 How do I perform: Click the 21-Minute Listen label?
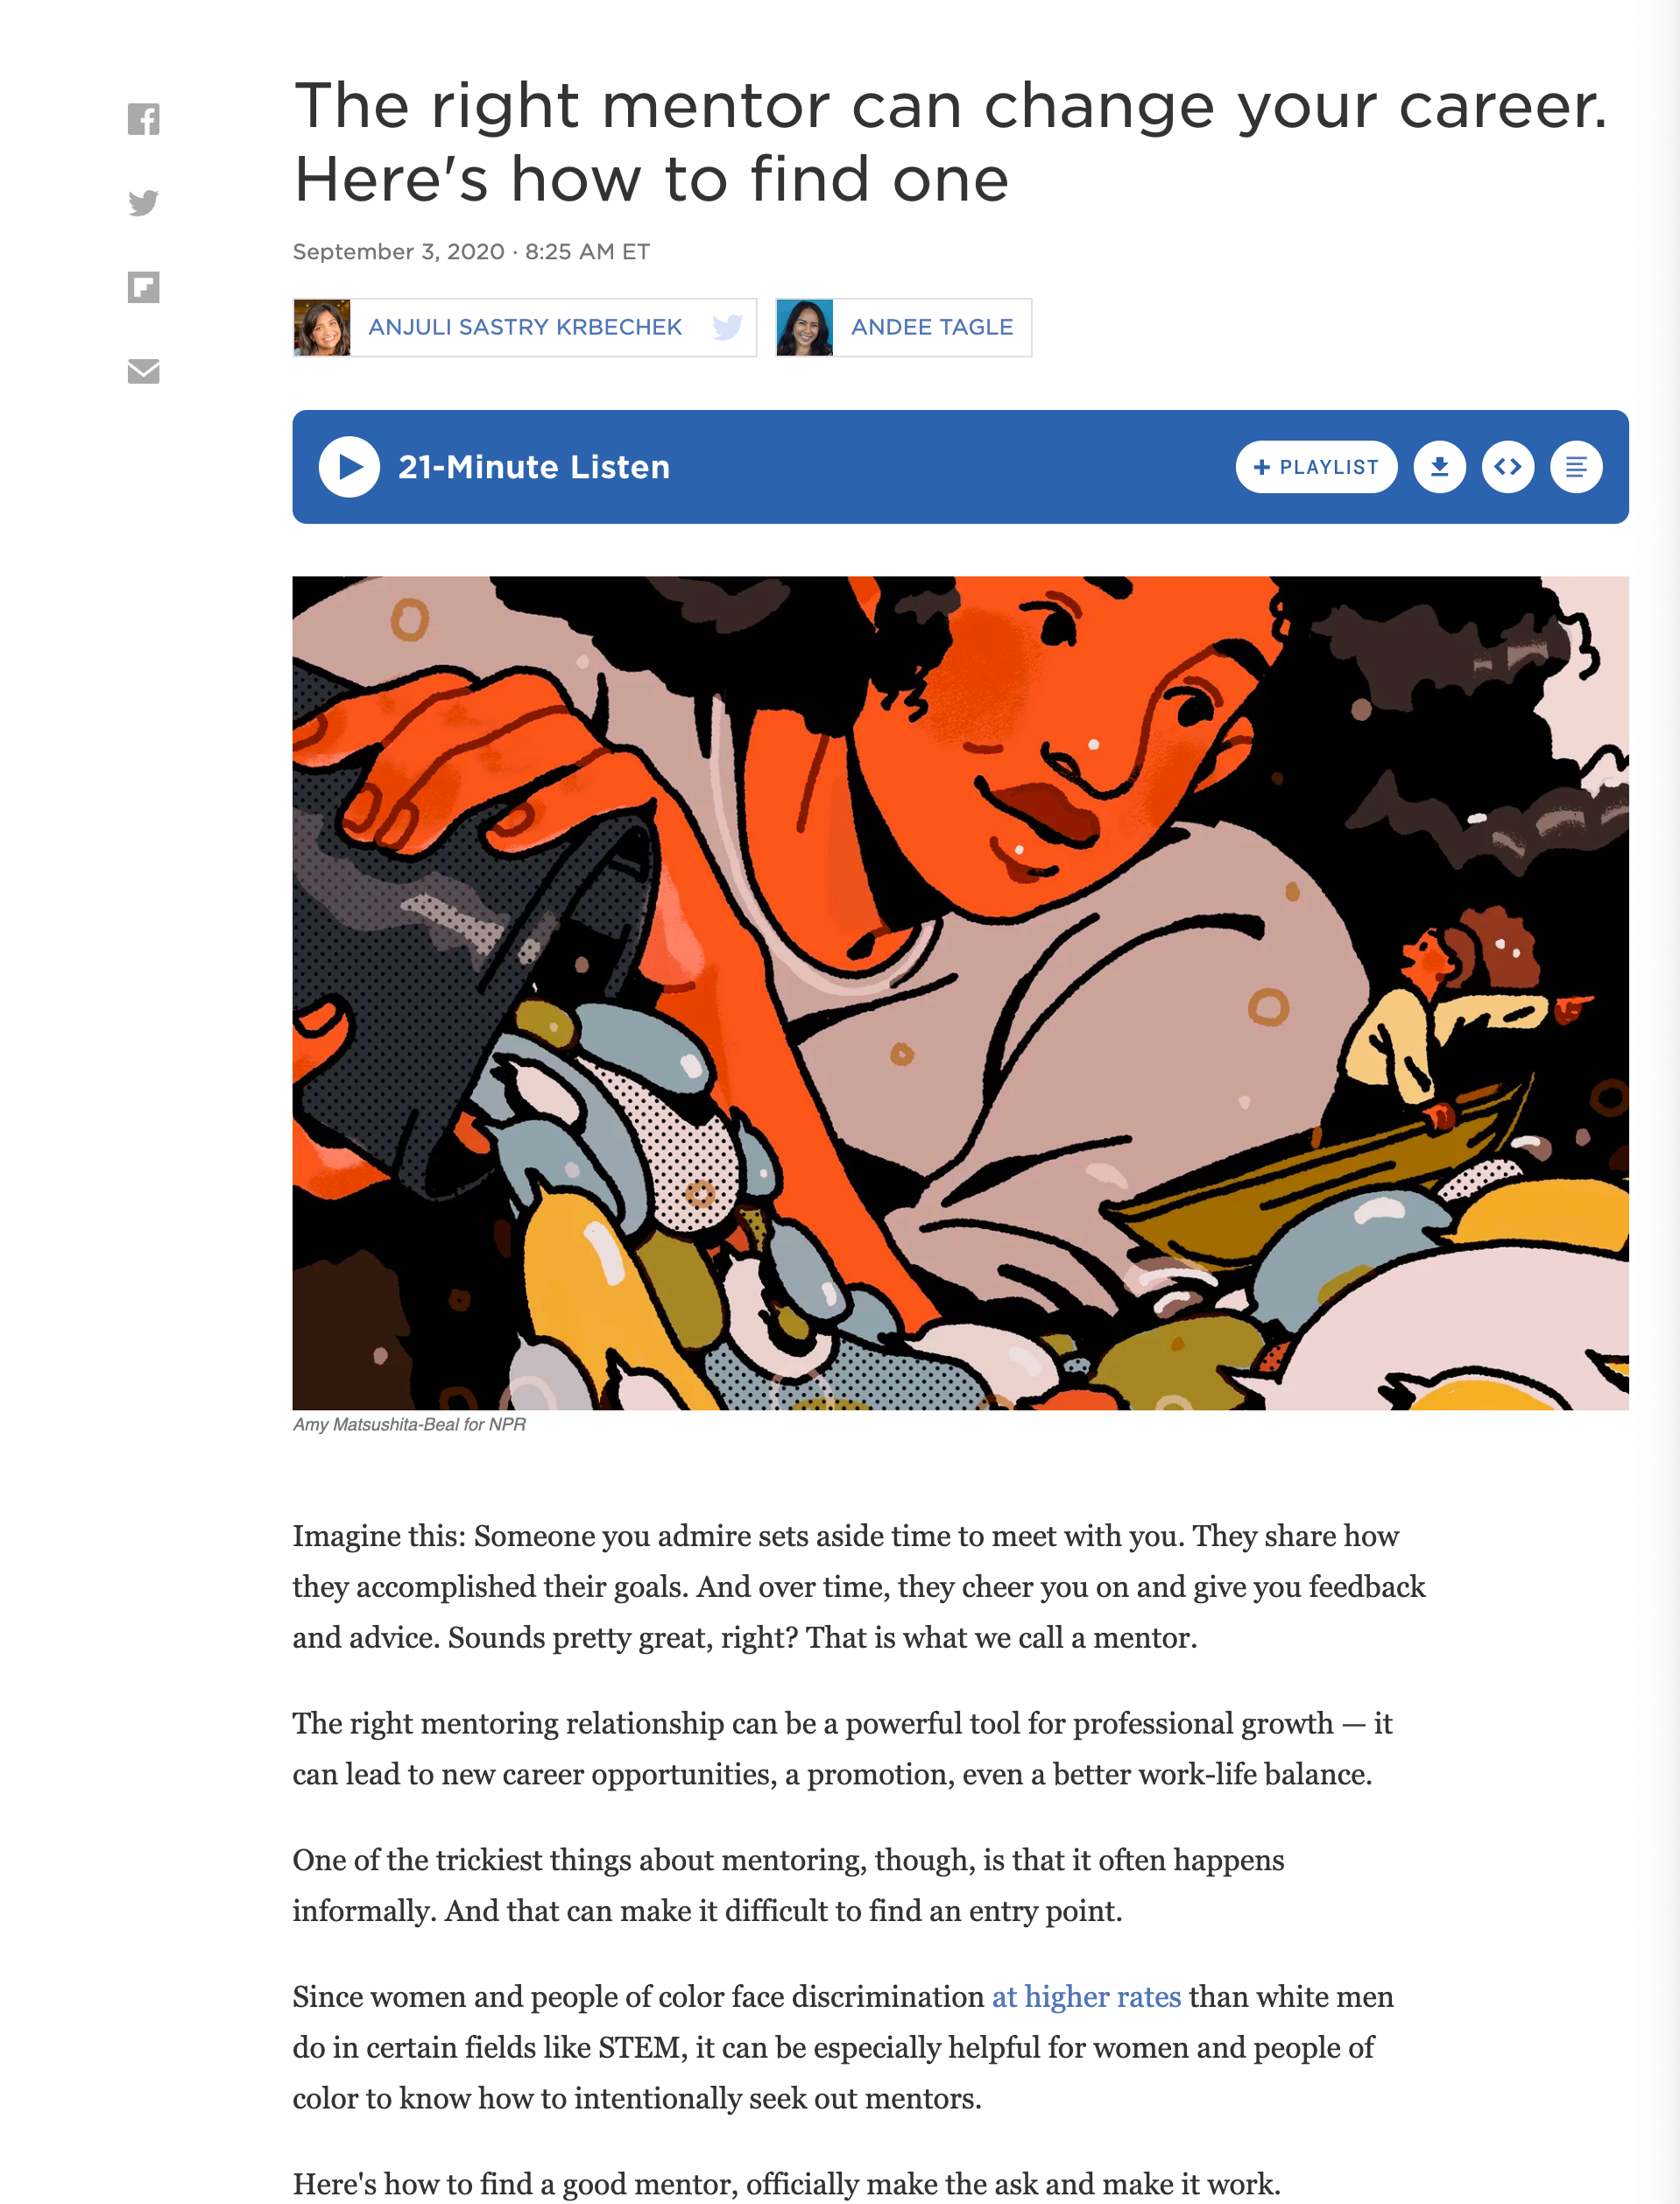click(x=534, y=467)
